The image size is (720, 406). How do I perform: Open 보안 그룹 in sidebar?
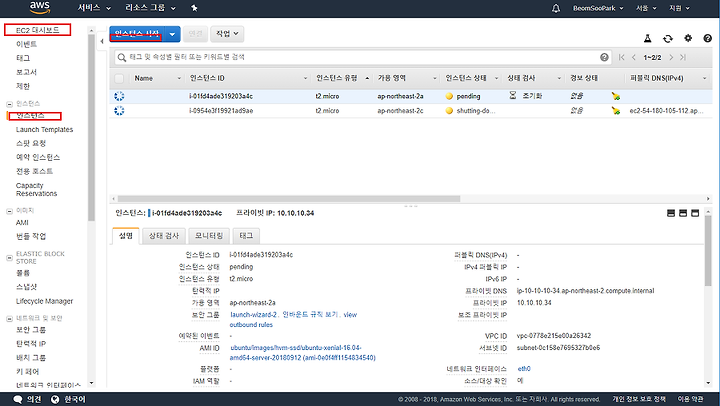tap(31, 330)
